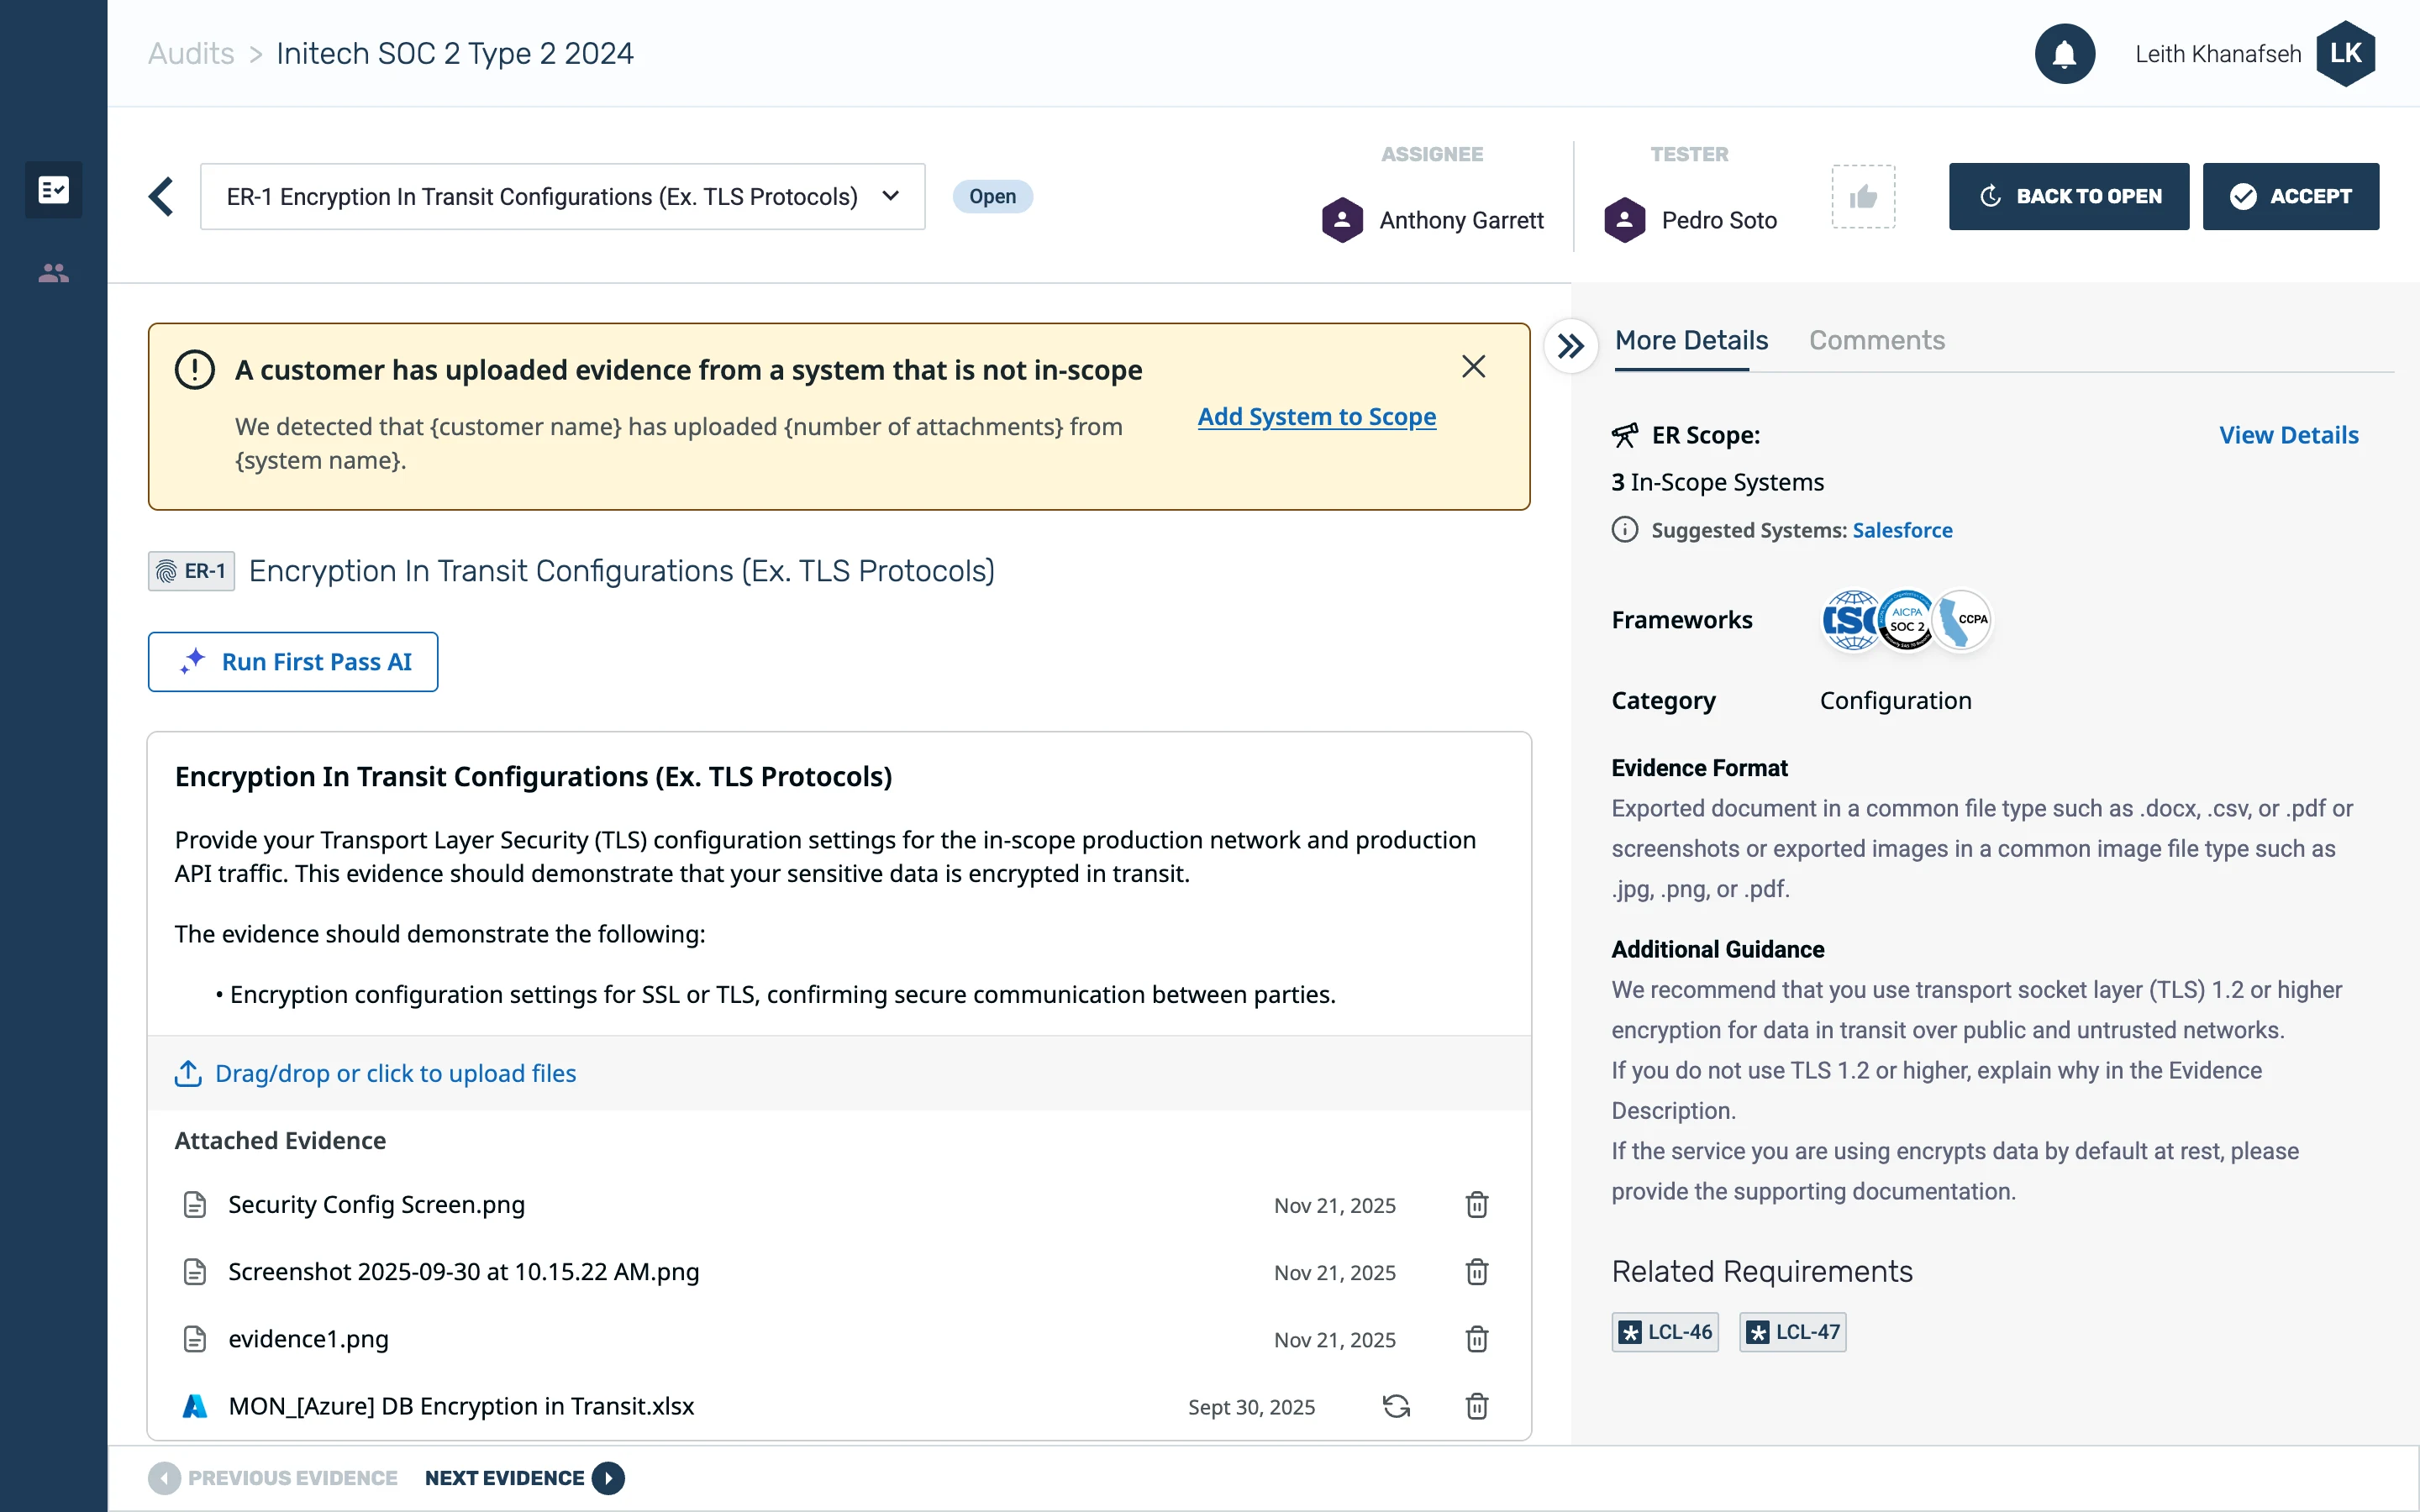Click the Azure icon beside MON_[Azure] file
The width and height of the screenshot is (2420, 1512).
pyautogui.click(x=195, y=1406)
